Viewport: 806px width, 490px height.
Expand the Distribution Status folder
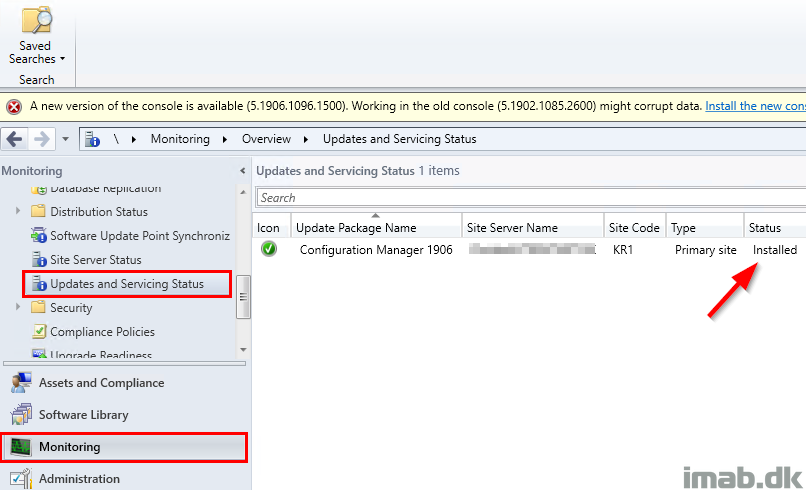coord(18,211)
